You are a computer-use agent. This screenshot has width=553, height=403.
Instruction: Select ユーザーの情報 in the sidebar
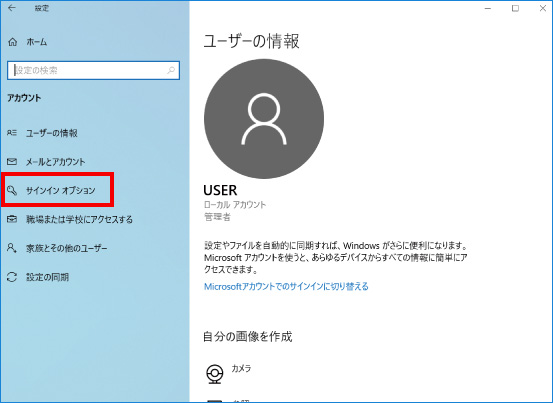point(51,133)
